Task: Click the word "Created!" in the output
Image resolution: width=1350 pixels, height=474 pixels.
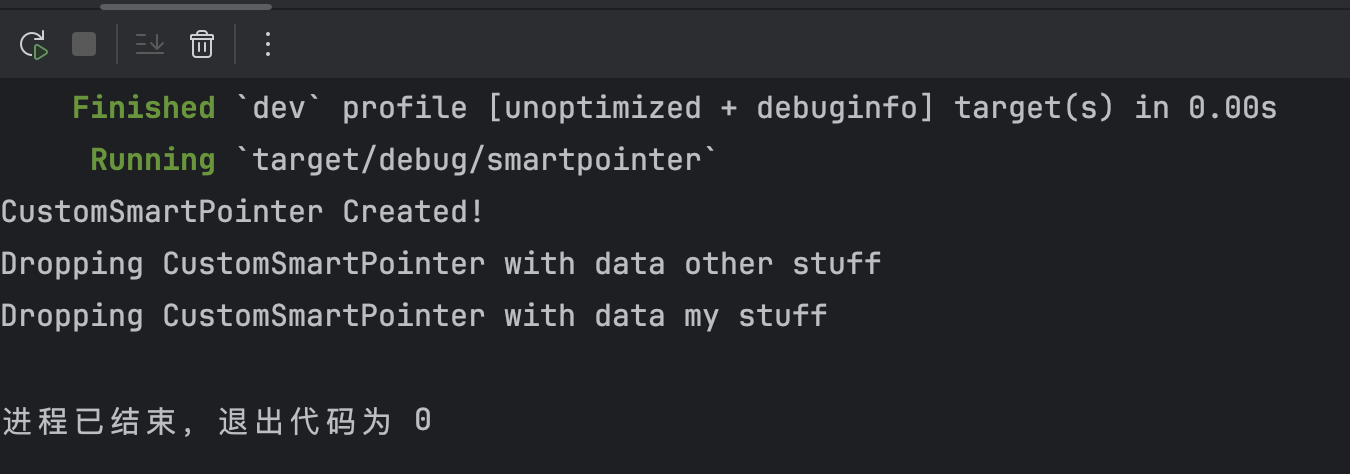Action: pyautogui.click(x=413, y=212)
